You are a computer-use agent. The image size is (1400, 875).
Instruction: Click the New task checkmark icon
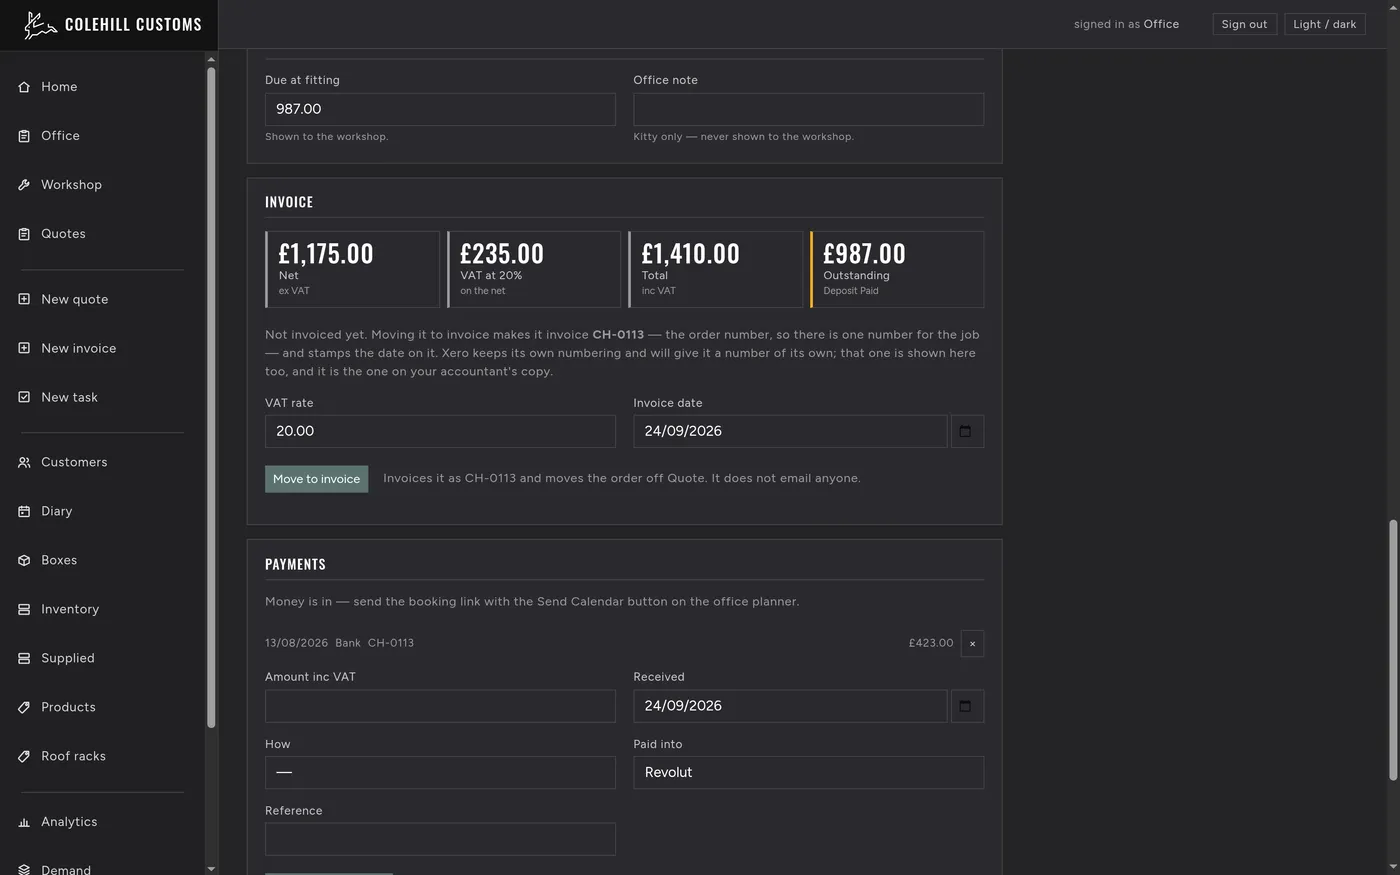24,397
